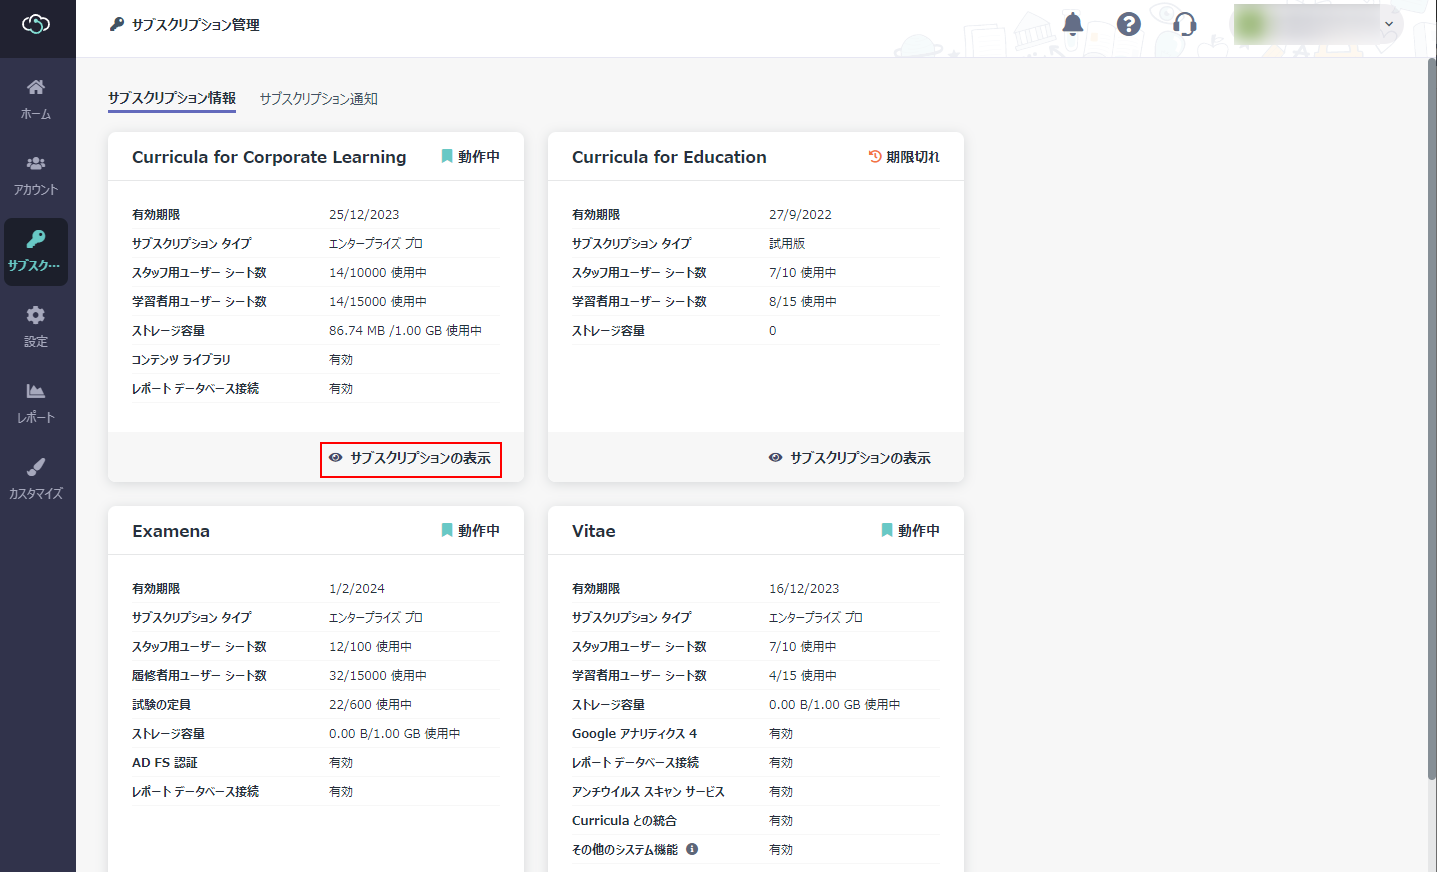Open the 設定 gear sidebar item
This screenshot has width=1437, height=872.
click(36, 327)
